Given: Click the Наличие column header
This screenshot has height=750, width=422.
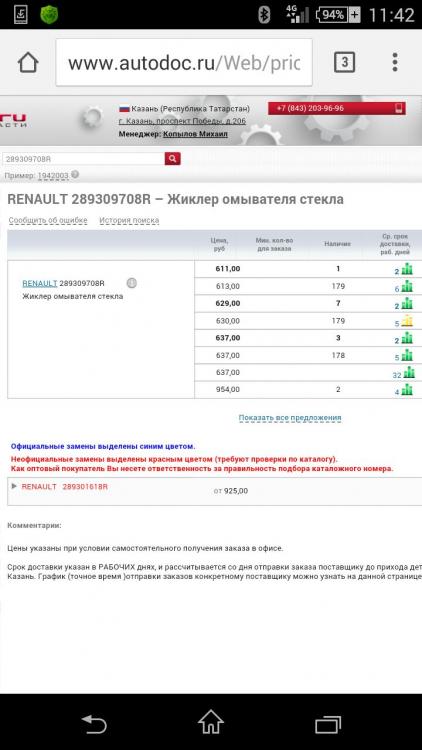Looking at the screenshot, I should [338, 244].
